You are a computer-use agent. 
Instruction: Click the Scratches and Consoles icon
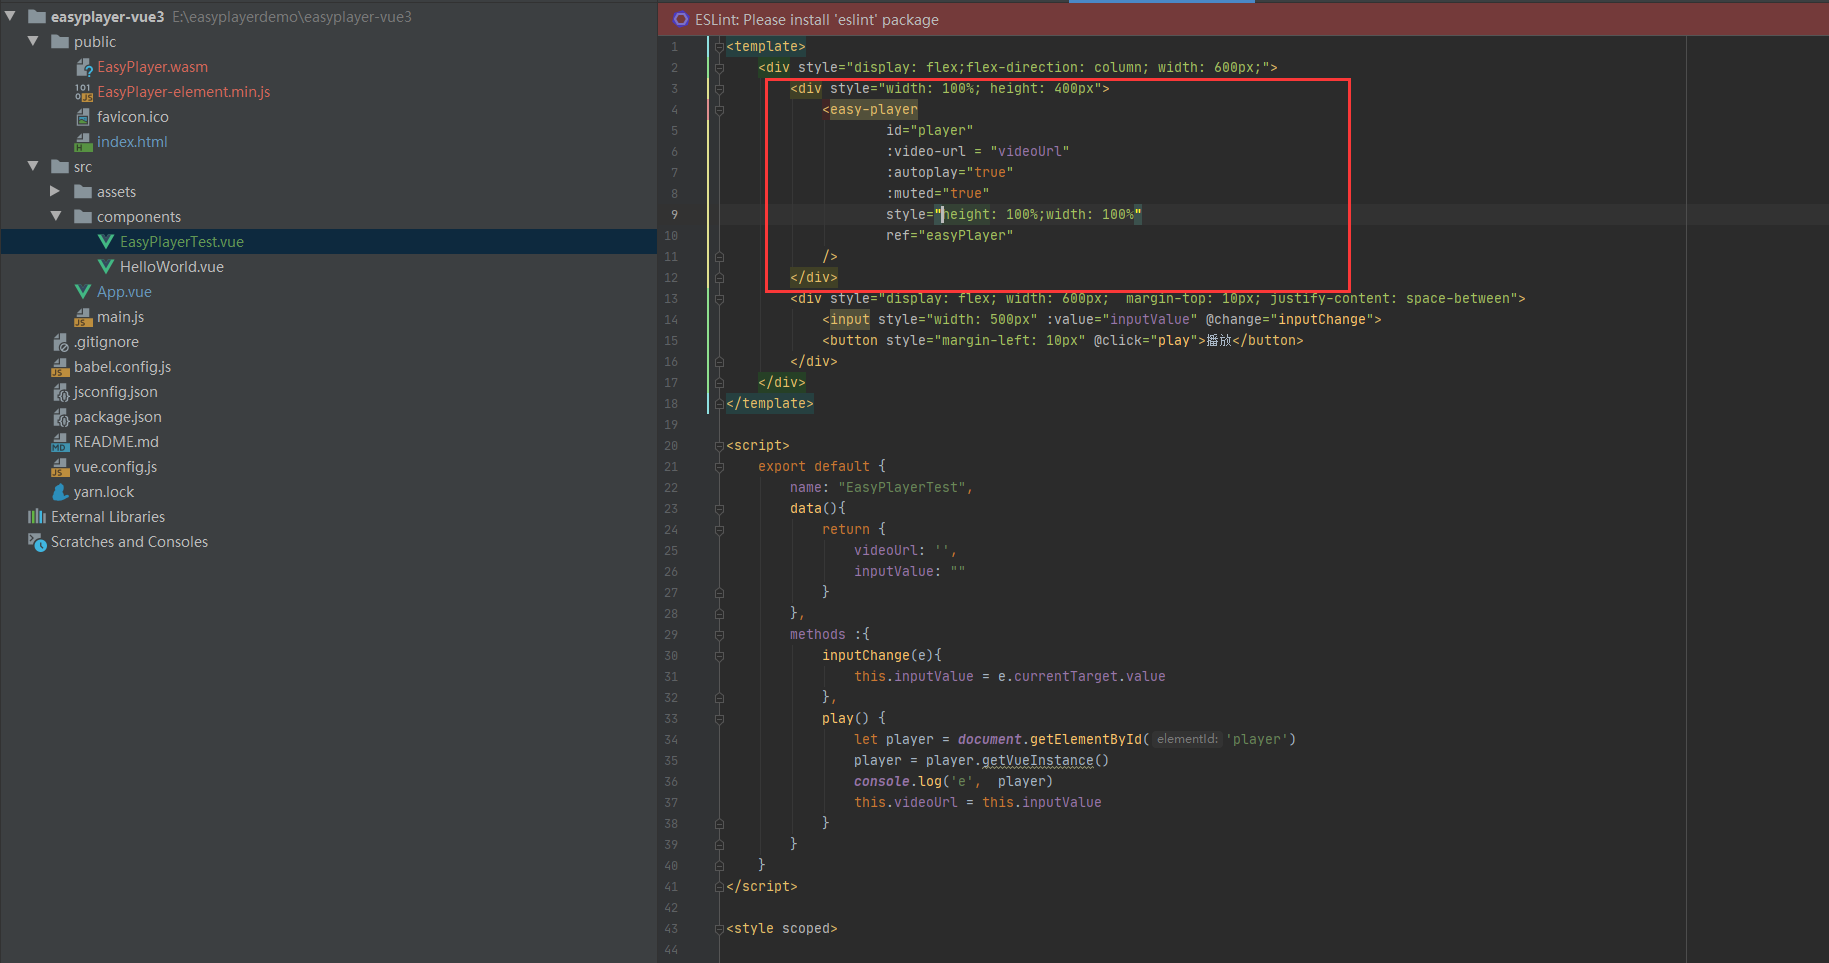pyautogui.click(x=37, y=541)
